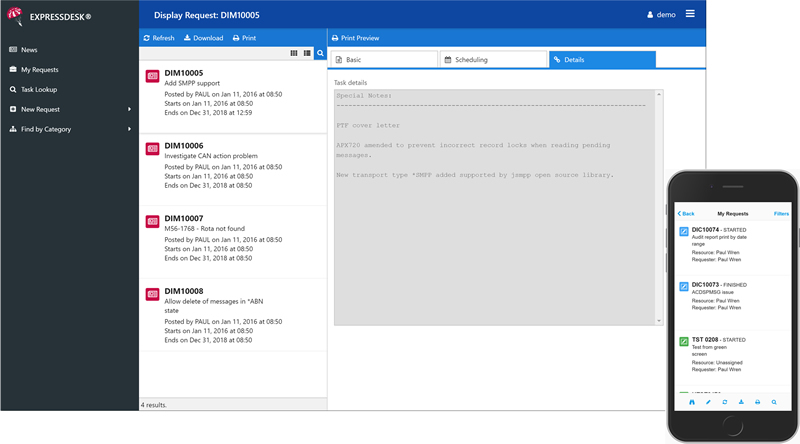Tap the TST 0208 green edit icon

coord(684,341)
